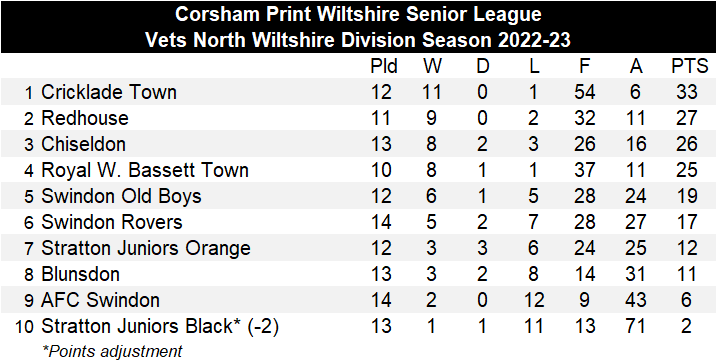
Task: Click Swindon Old Boys team name
Action: tap(121, 196)
